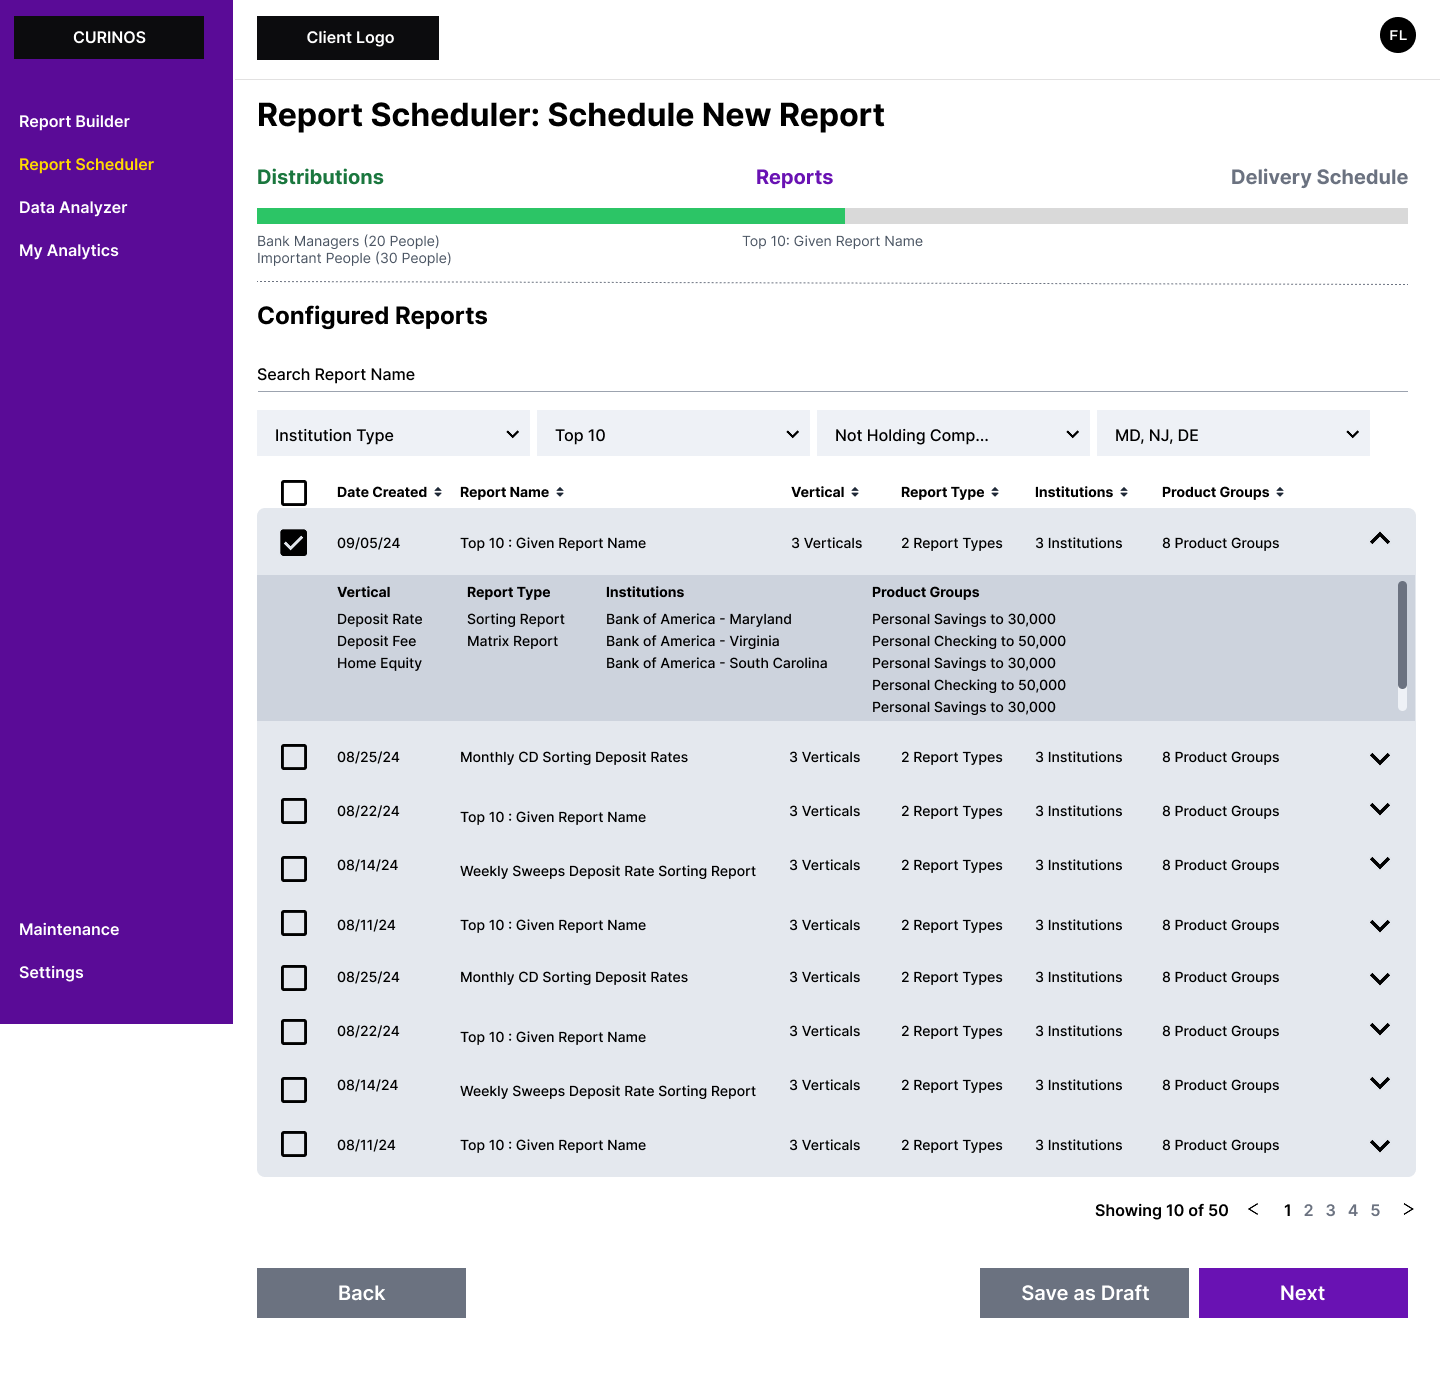This screenshot has width=1440, height=1396.
Task: Sort by Product Groups arrows
Action: tap(1279, 492)
